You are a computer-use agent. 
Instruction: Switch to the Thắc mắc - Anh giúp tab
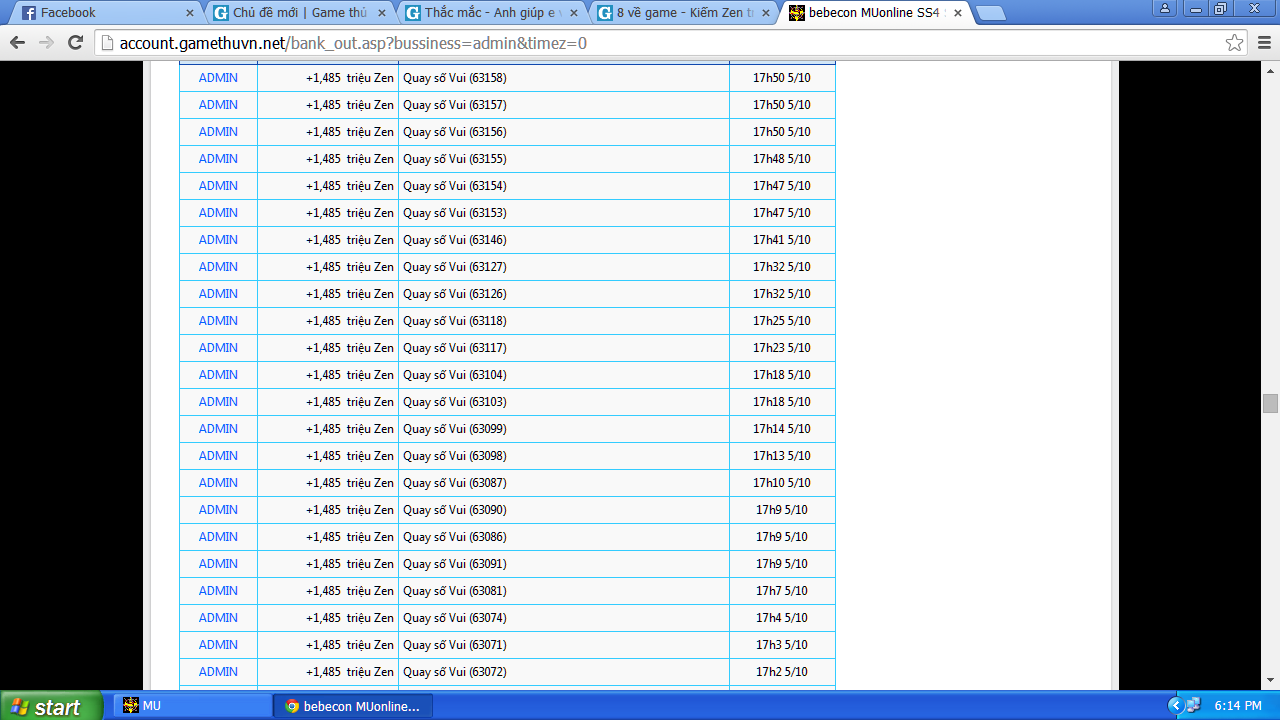coord(492,13)
